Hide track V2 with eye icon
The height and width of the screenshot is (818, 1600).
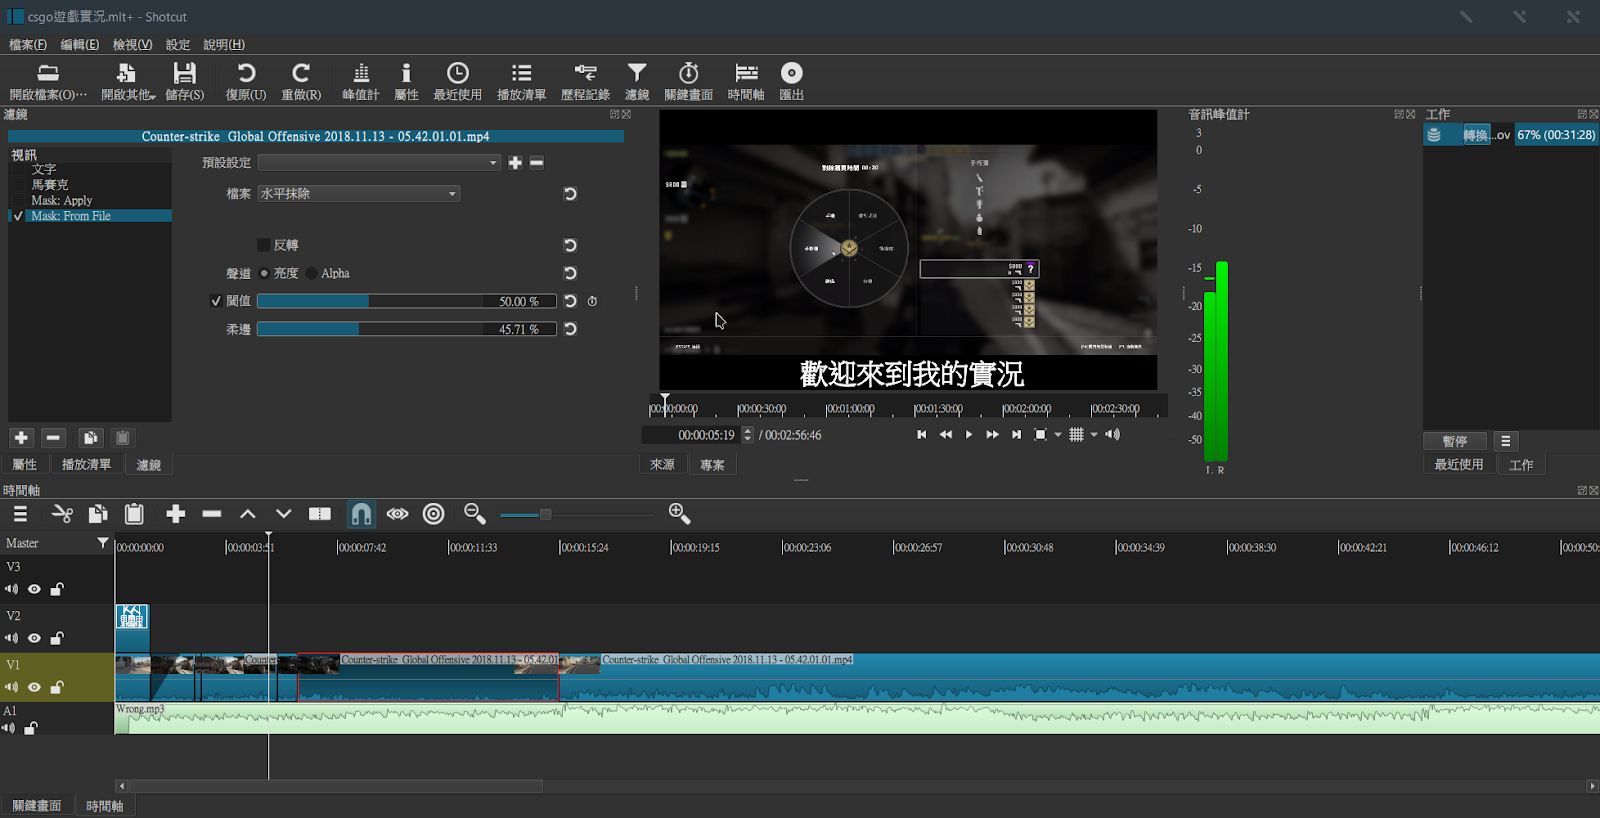coord(34,638)
